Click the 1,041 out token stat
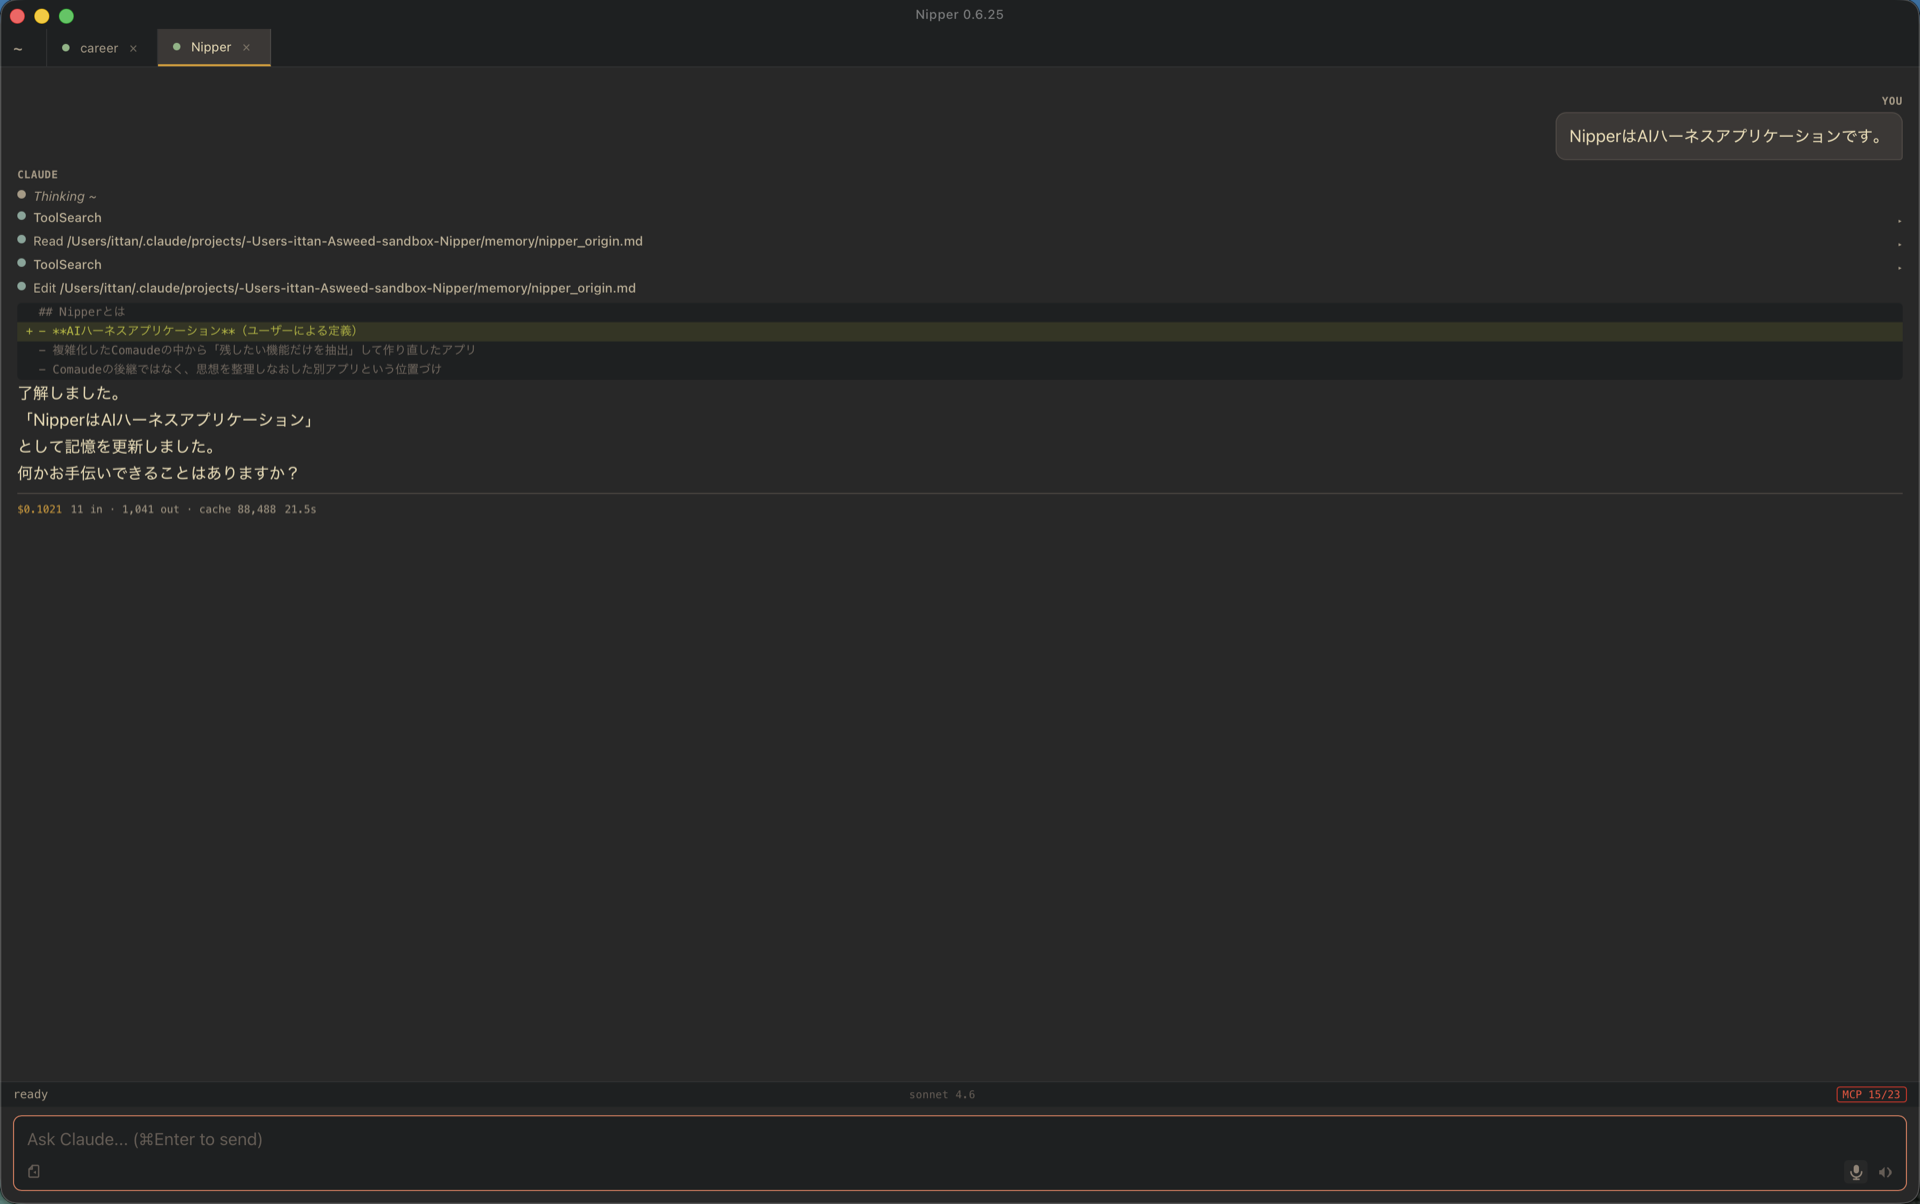The image size is (1920, 1204). (150, 509)
